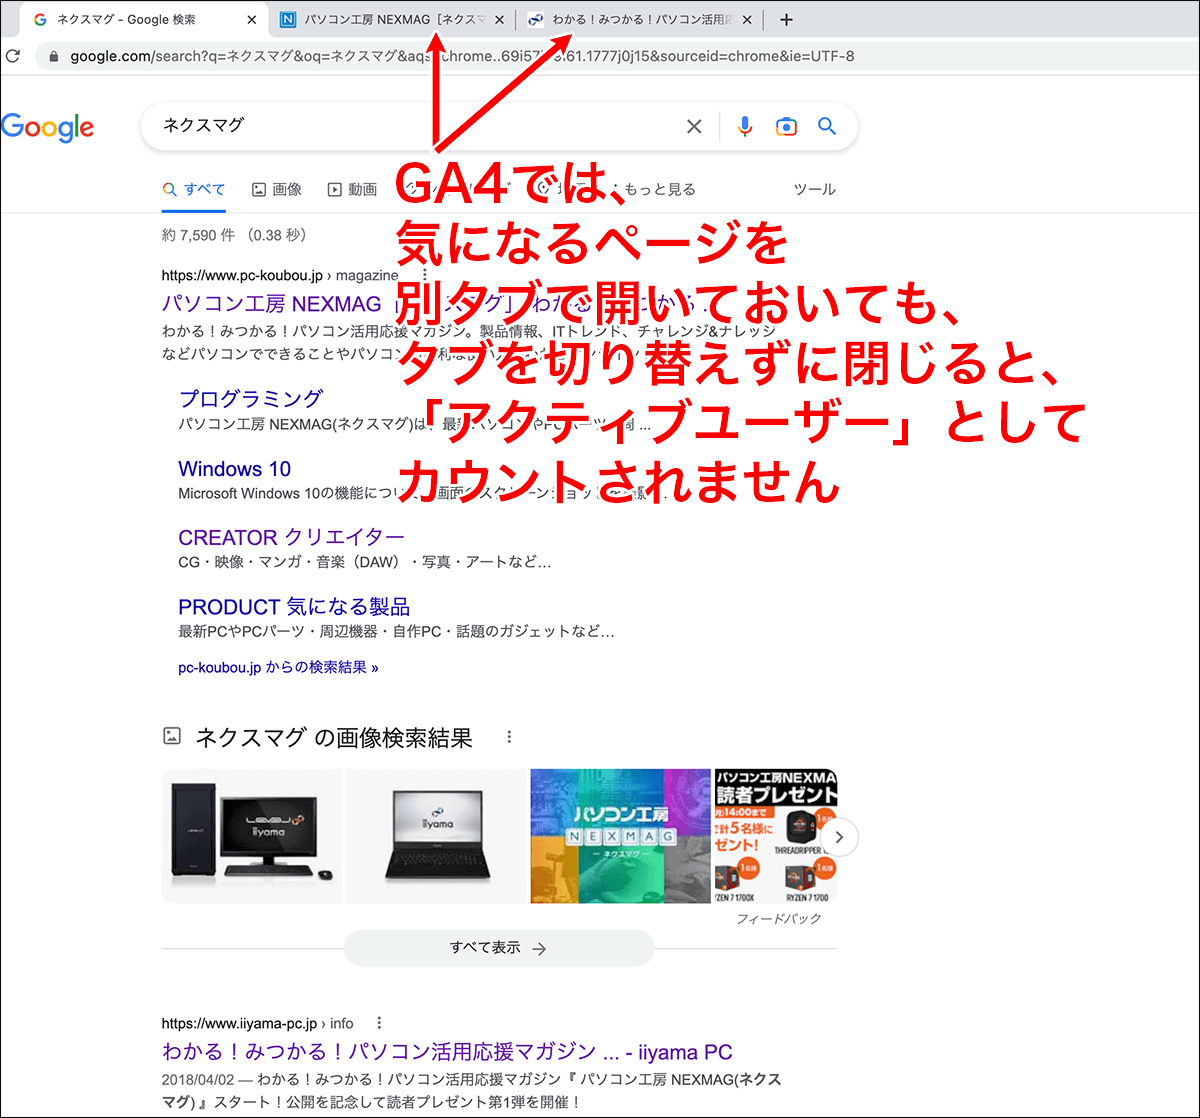Open options dots beside 画像検索結果 heading
This screenshot has height=1118, width=1200.
click(x=509, y=738)
